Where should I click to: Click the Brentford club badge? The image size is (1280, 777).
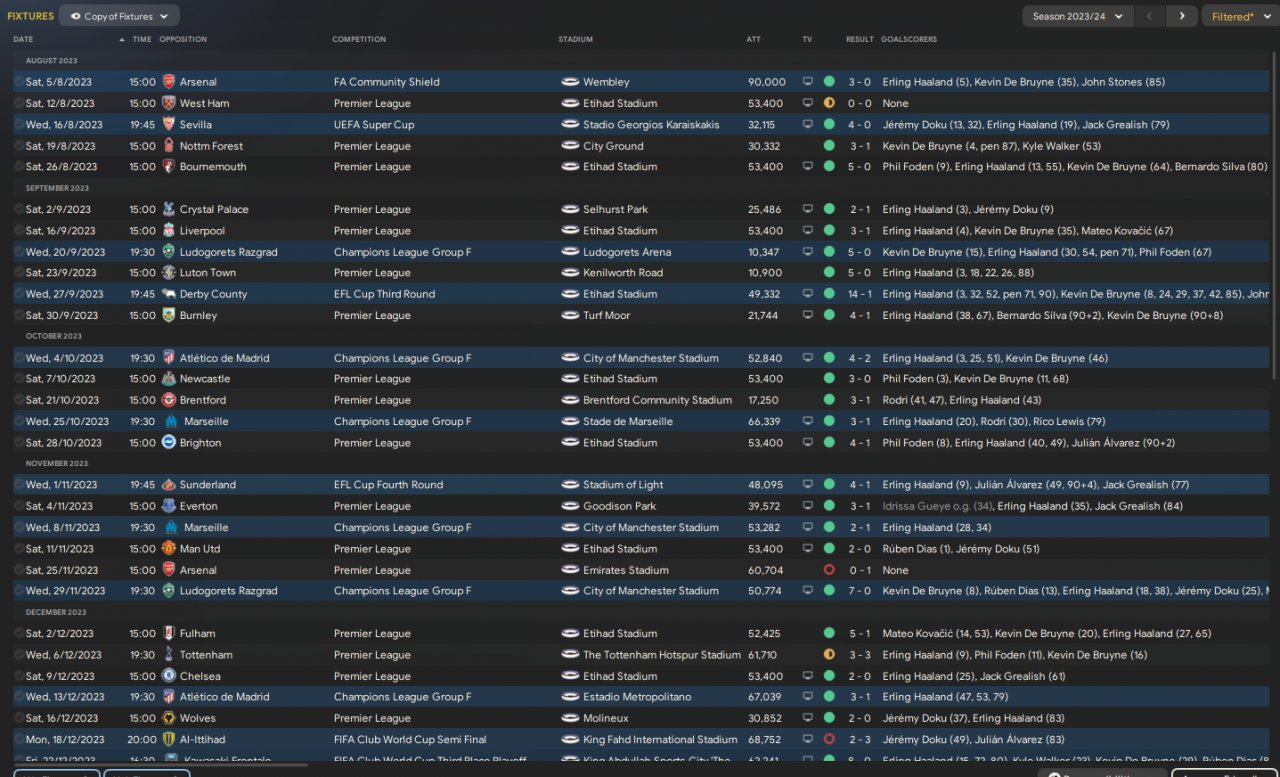(x=169, y=400)
